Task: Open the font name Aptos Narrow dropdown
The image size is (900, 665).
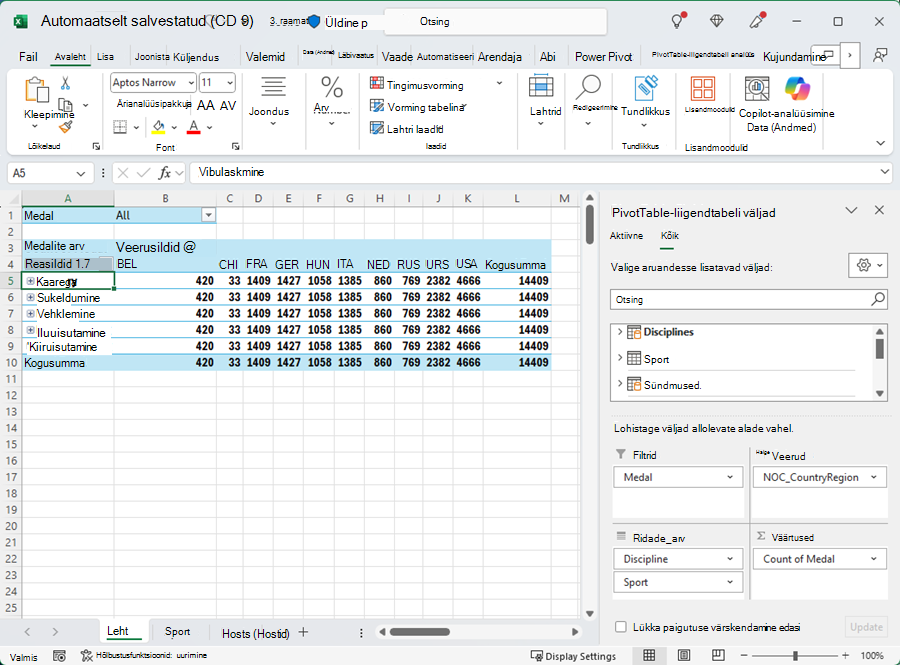Action: point(191,83)
